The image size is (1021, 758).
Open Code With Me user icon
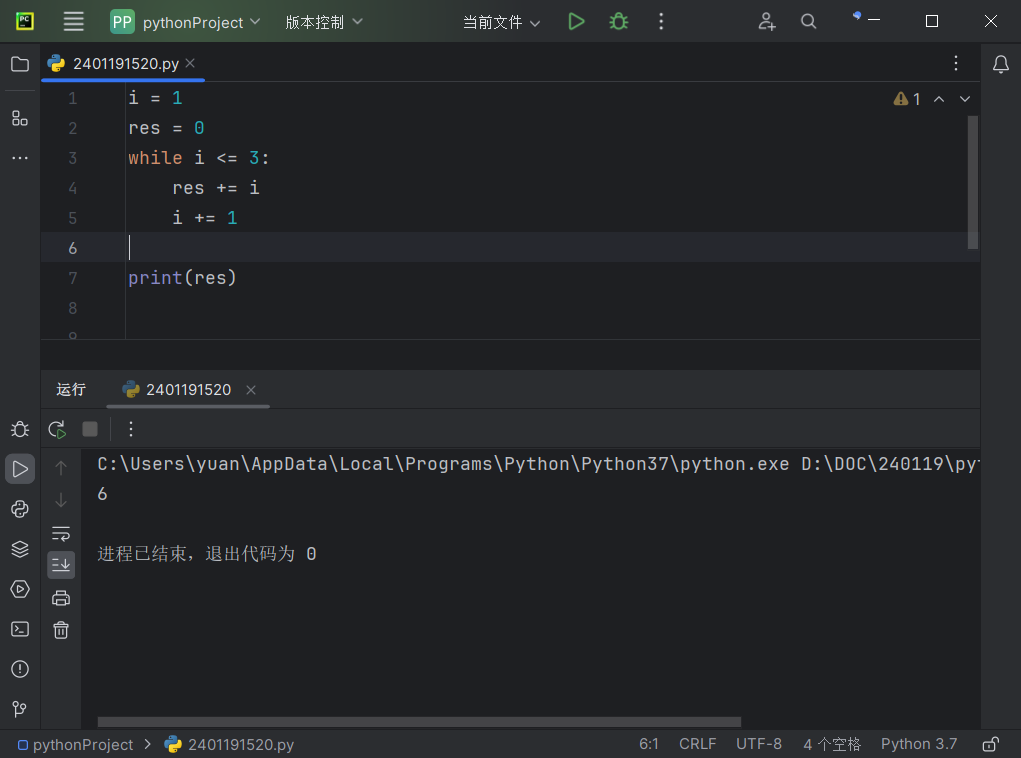pos(766,21)
